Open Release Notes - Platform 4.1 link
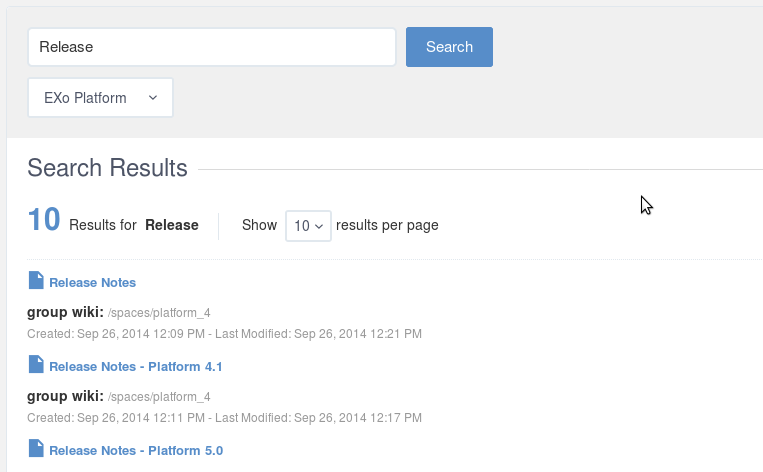The width and height of the screenshot is (763, 472). tap(136, 367)
